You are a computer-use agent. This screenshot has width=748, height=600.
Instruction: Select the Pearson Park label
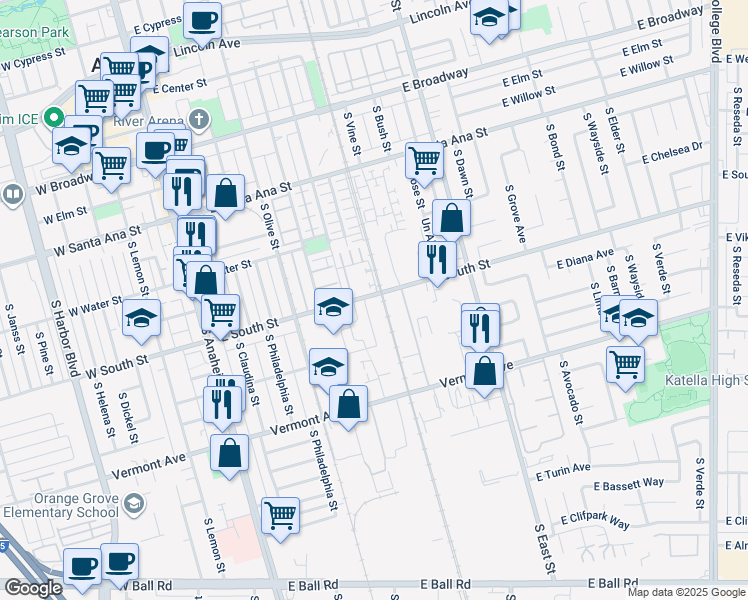pyautogui.click(x=34, y=32)
